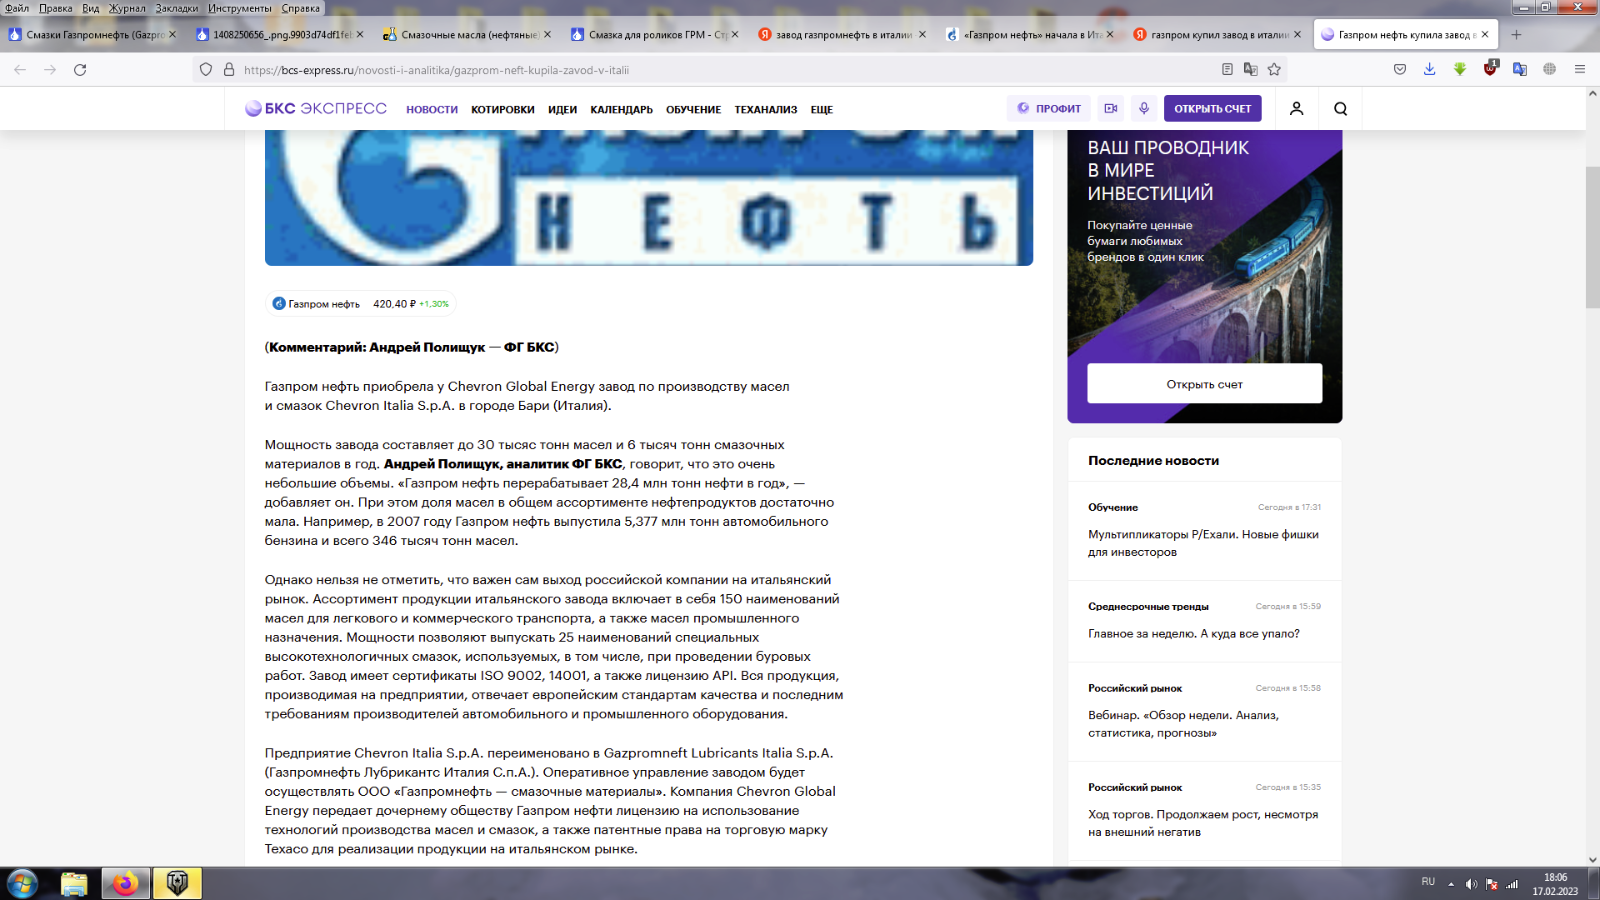Open the Справка menu

(301, 8)
